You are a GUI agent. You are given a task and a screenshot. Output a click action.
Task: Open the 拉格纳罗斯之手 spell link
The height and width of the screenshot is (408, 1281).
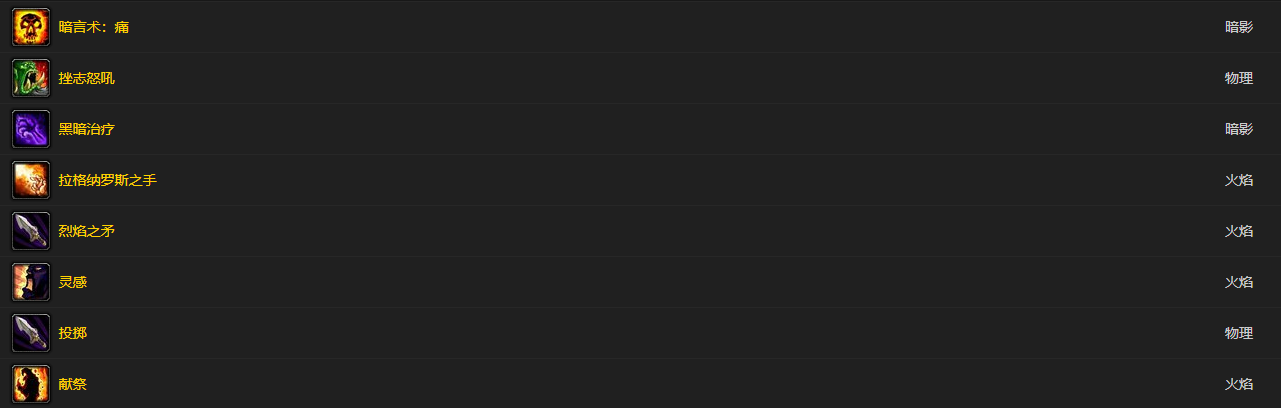pyautogui.click(x=108, y=180)
